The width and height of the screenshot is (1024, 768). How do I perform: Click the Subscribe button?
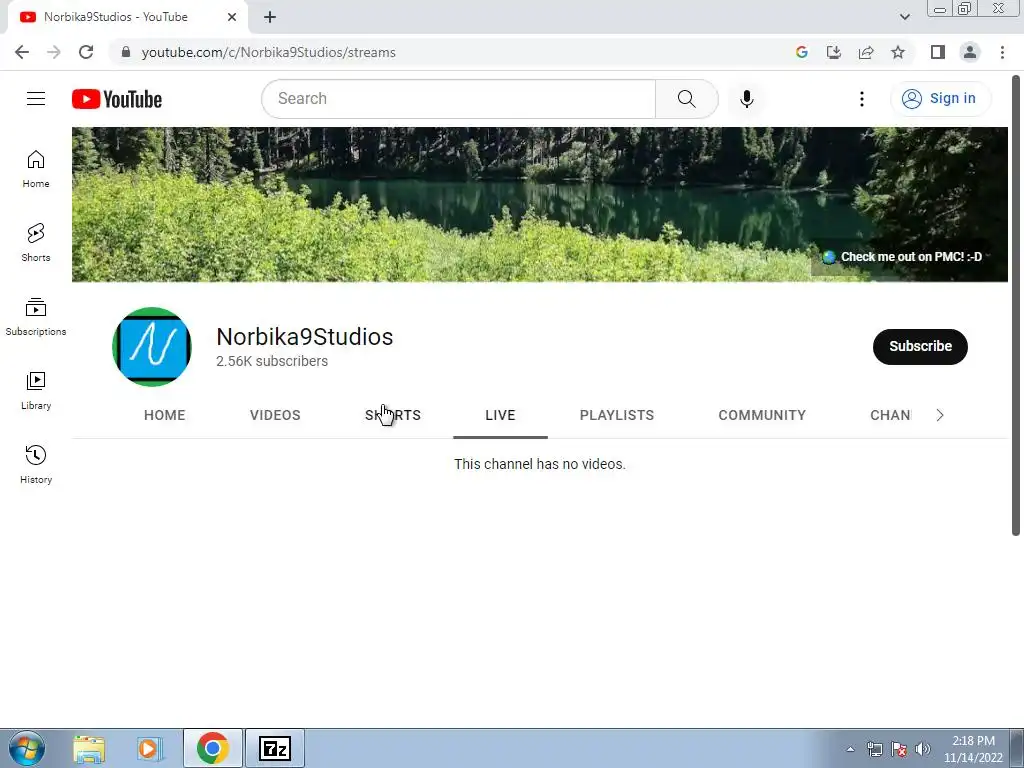pos(920,346)
